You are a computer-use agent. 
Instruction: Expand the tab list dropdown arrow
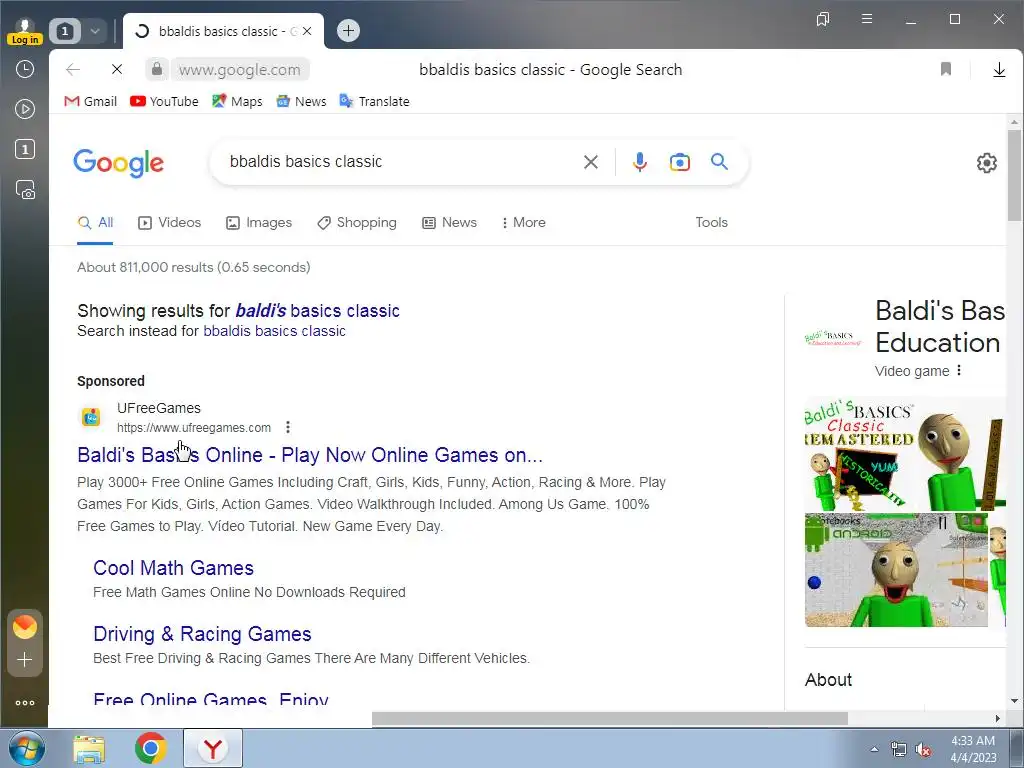95,31
